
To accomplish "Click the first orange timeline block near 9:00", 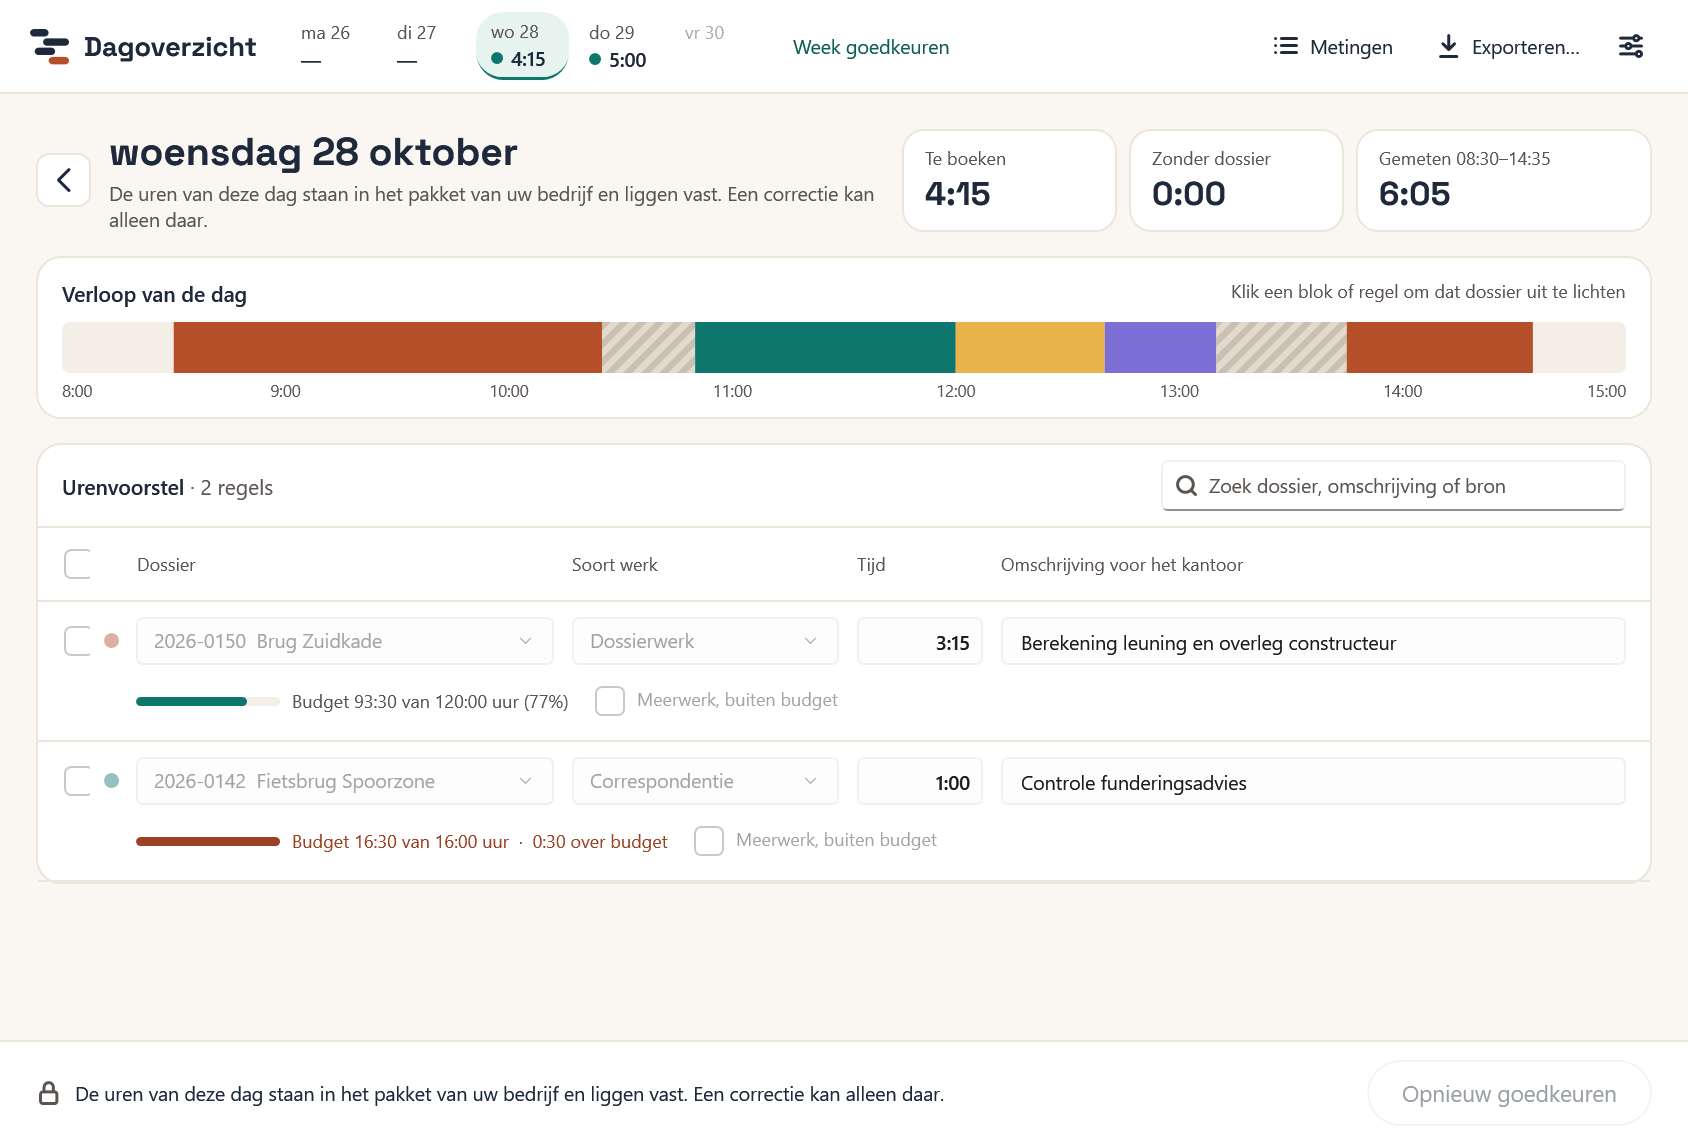I will 388,347.
